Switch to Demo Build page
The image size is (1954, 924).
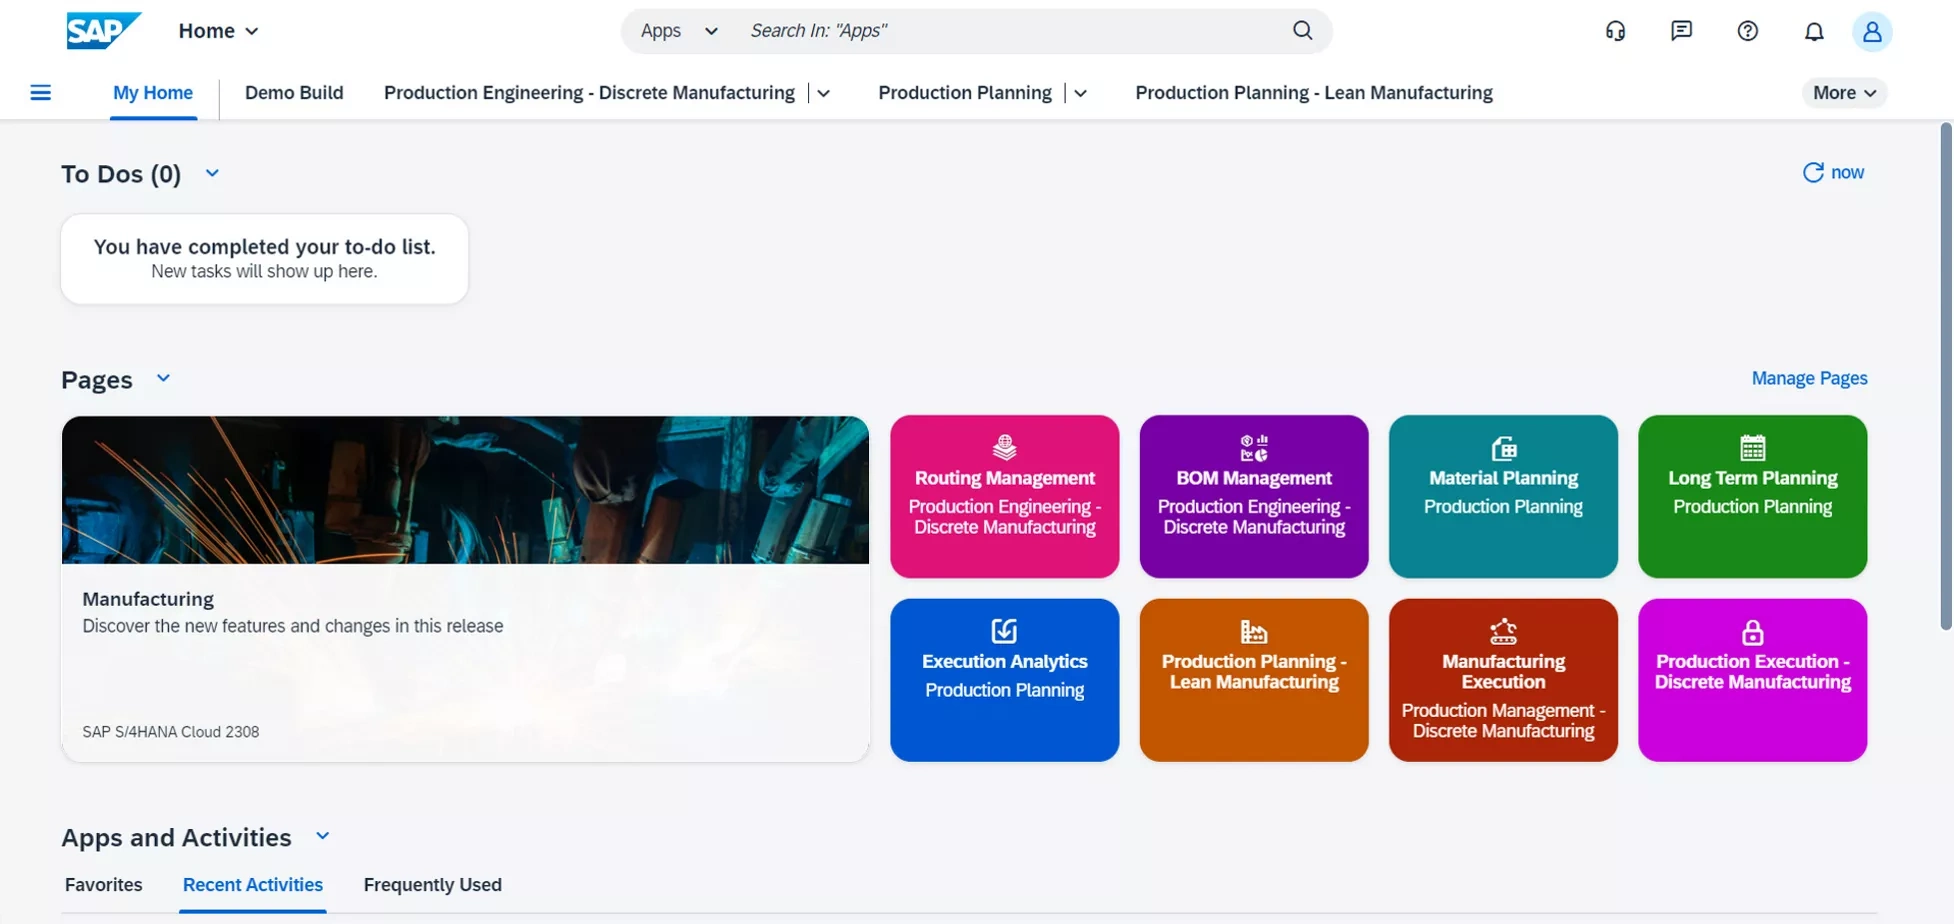294,92
